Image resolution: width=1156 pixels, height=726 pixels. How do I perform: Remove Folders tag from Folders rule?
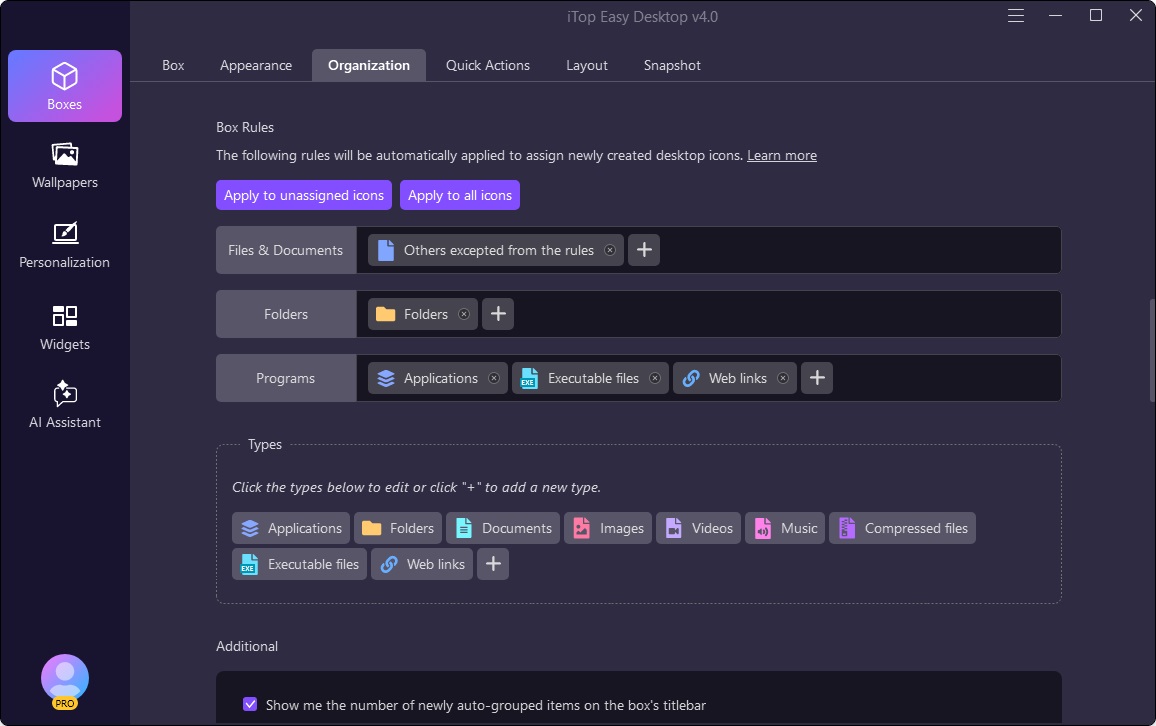coord(464,314)
